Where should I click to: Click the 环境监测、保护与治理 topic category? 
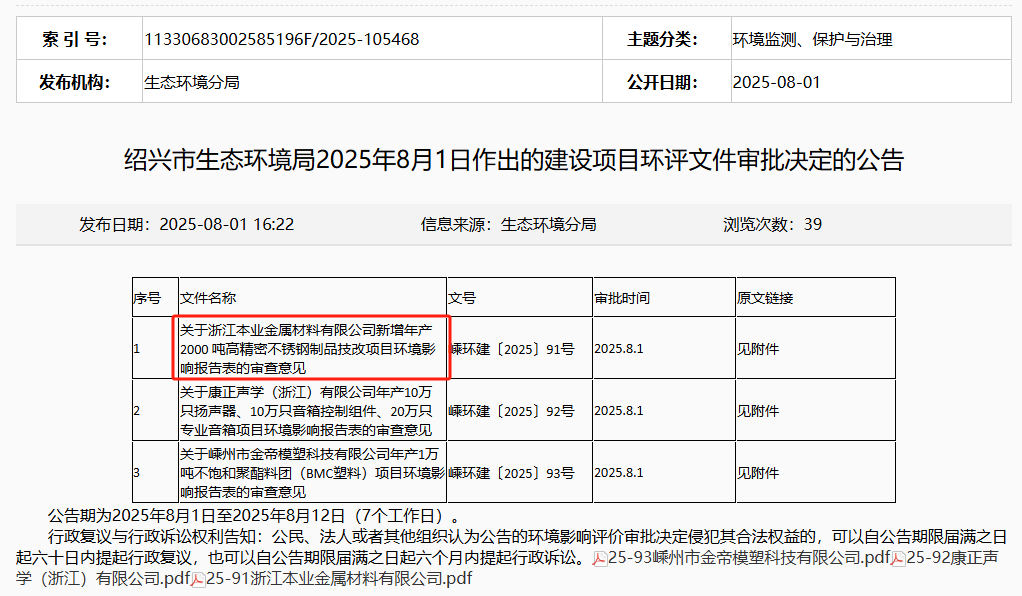tap(812, 39)
